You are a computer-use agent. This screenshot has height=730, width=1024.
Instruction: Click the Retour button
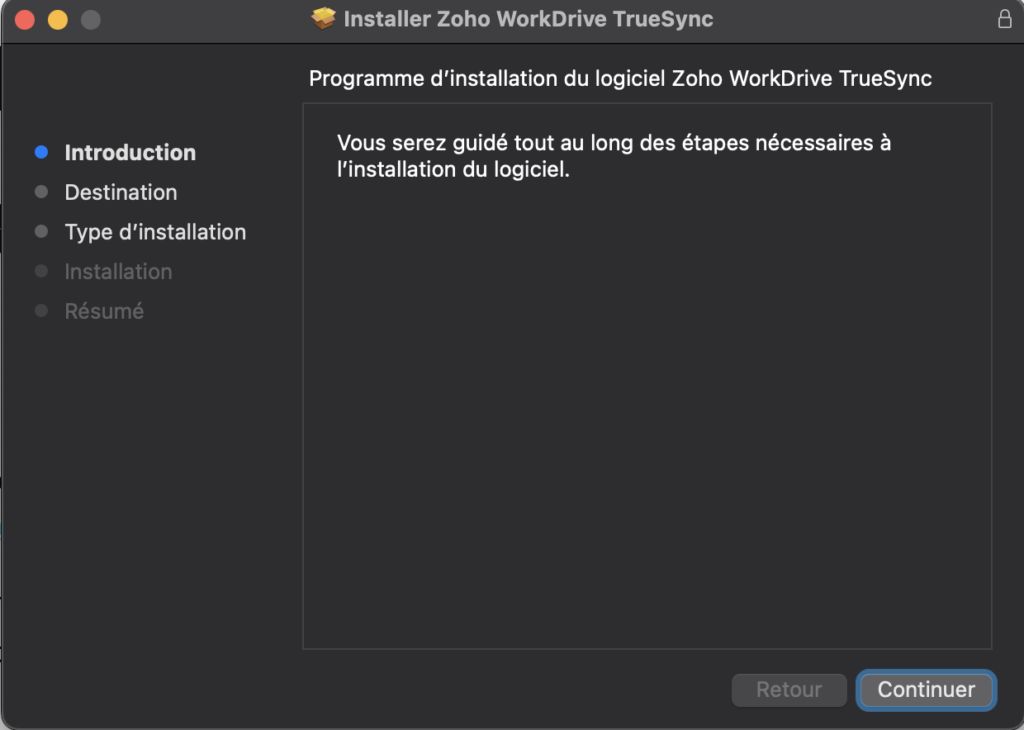pyautogui.click(x=789, y=690)
